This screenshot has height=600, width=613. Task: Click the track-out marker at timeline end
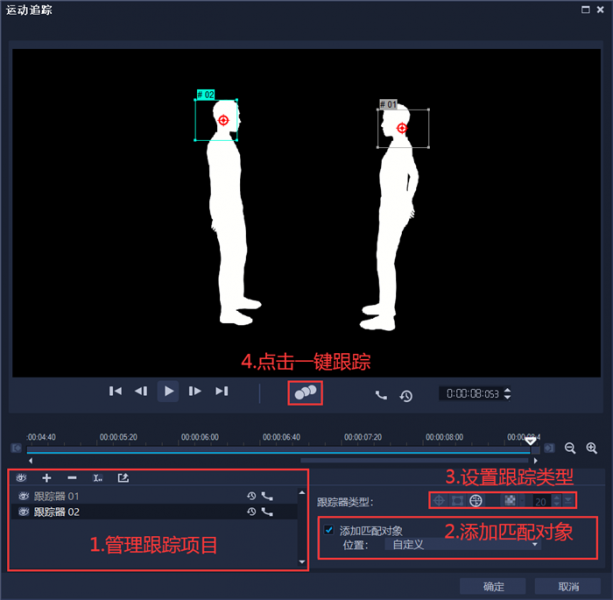pos(549,448)
